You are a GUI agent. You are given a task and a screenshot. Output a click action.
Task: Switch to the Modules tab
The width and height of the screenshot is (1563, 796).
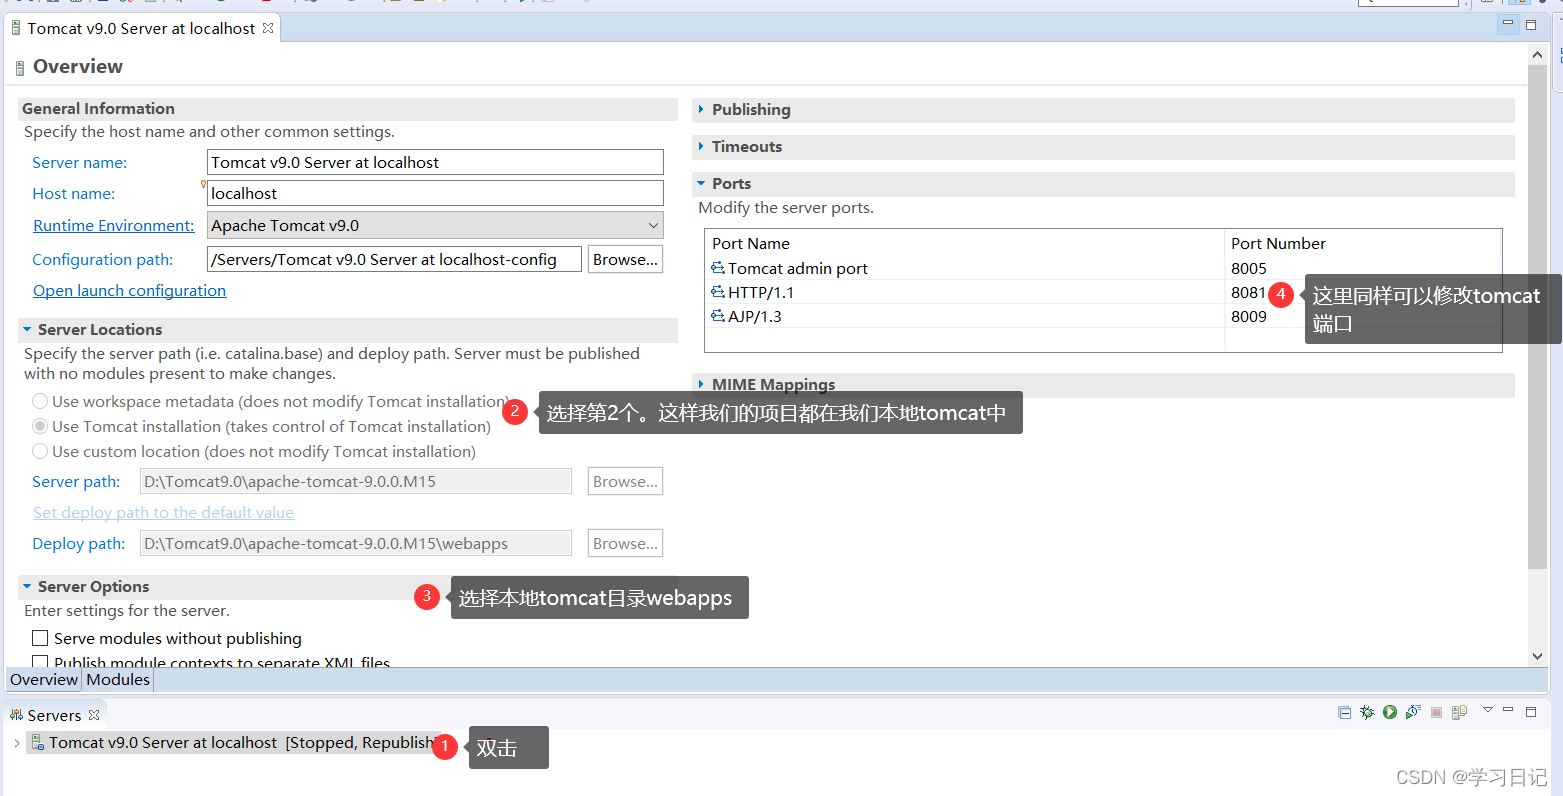tap(118, 679)
